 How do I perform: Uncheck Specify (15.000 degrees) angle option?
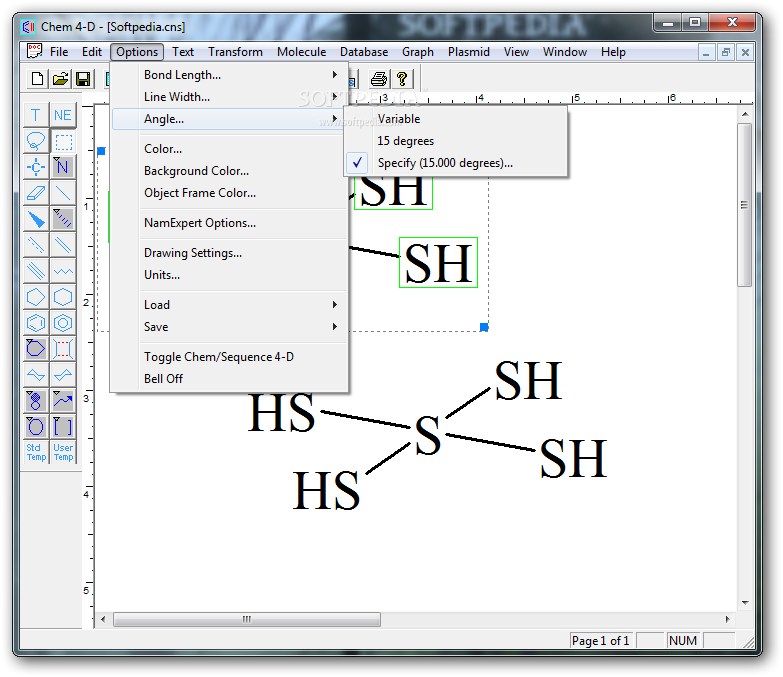(x=455, y=163)
